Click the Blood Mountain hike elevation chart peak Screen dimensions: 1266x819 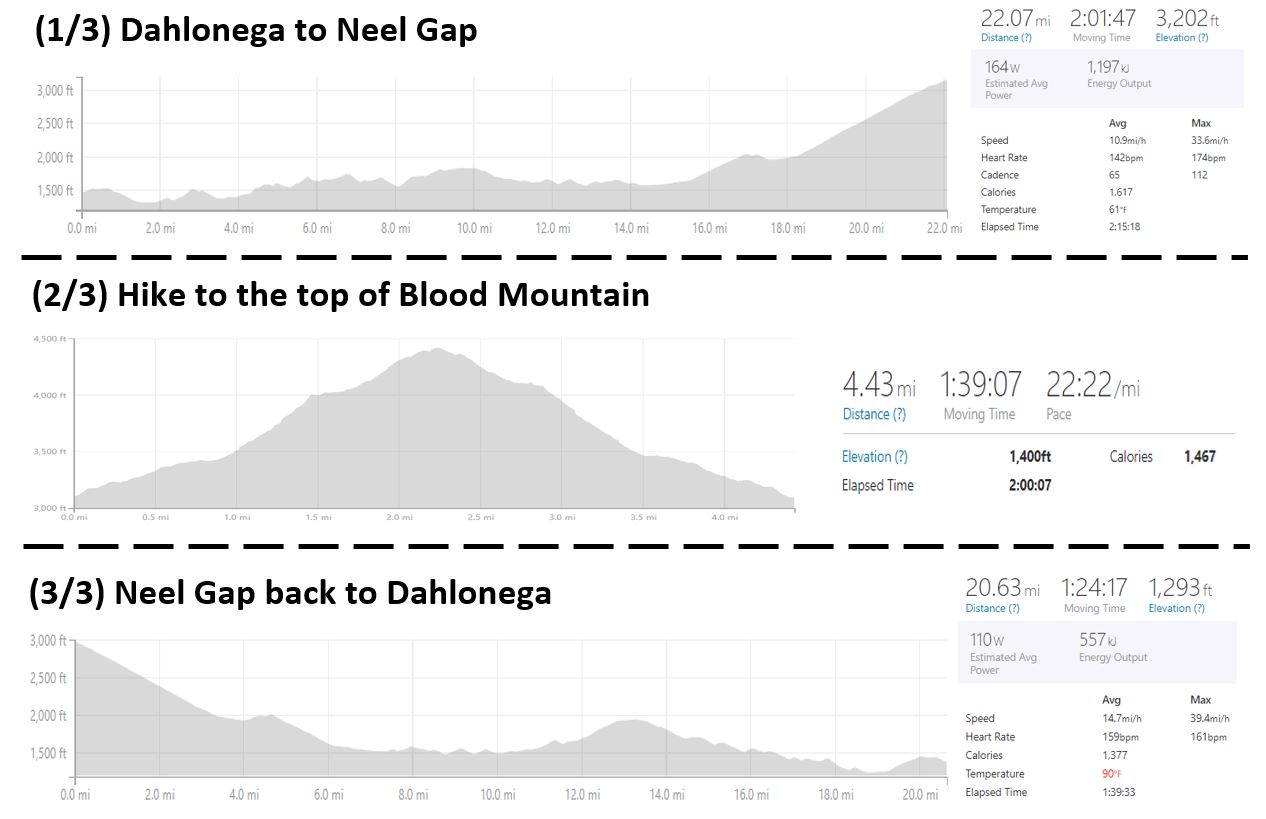click(x=437, y=352)
